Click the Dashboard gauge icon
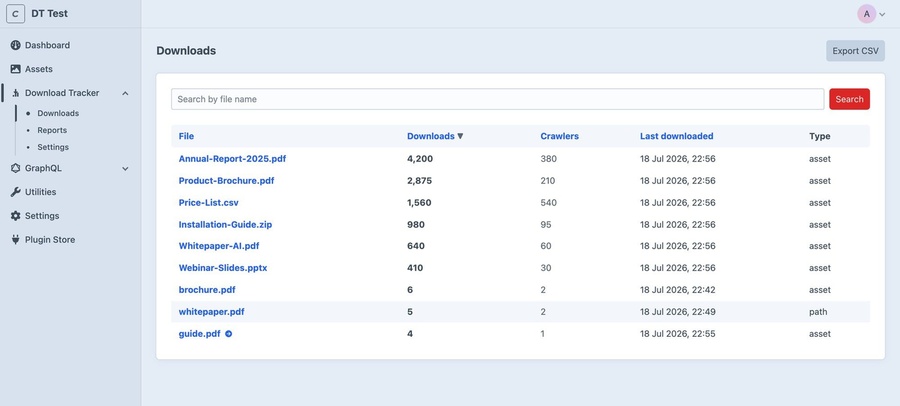The image size is (900, 406). point(15,45)
